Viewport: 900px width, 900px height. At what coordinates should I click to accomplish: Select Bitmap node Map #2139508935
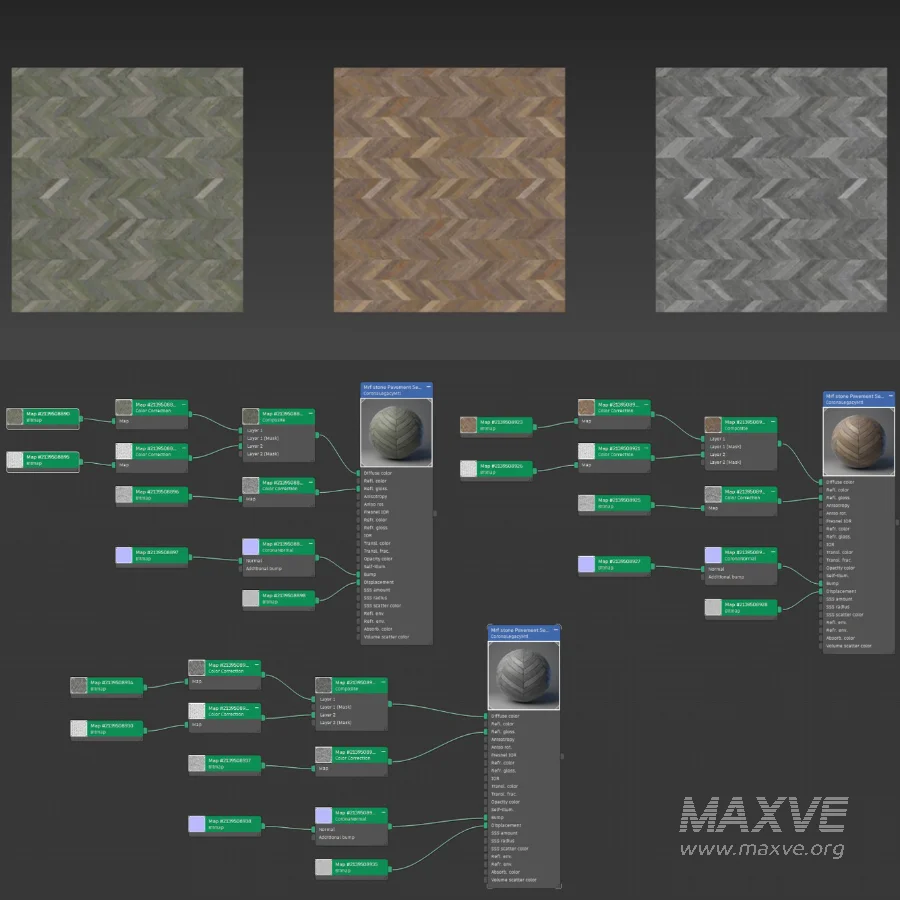click(x=351, y=867)
